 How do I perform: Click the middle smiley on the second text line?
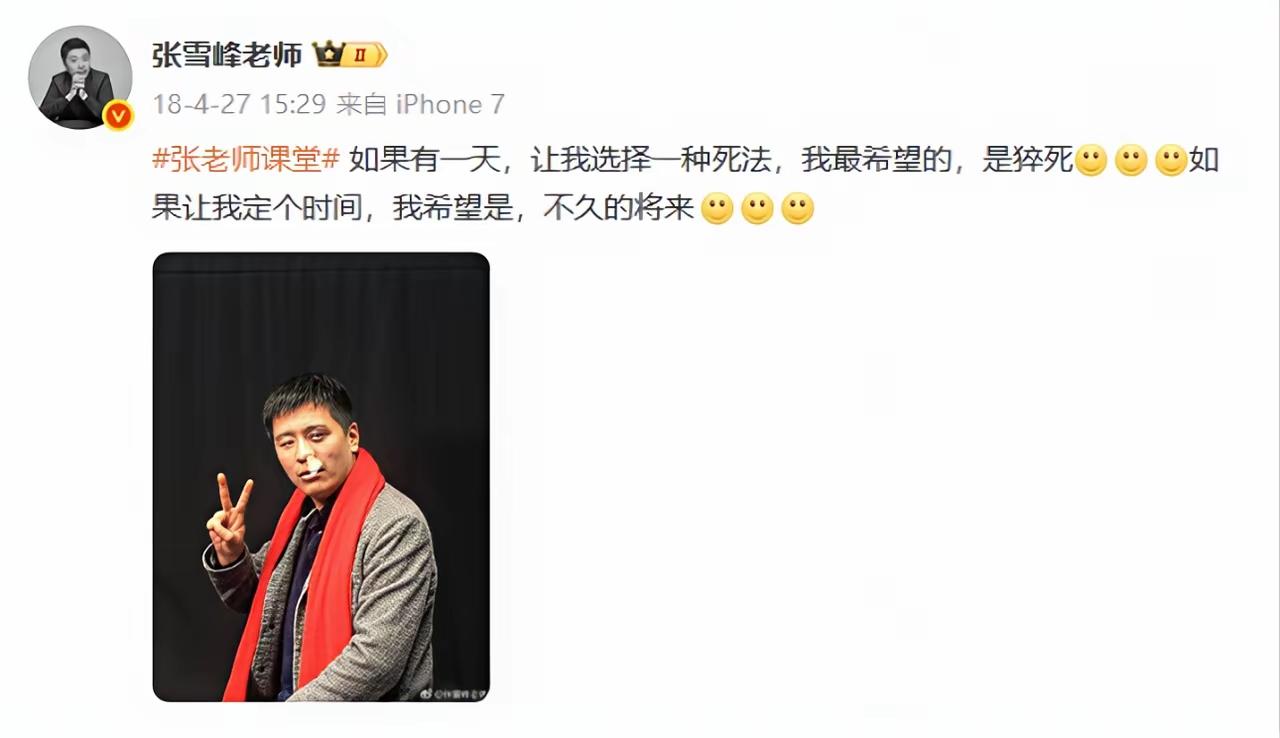[757, 208]
